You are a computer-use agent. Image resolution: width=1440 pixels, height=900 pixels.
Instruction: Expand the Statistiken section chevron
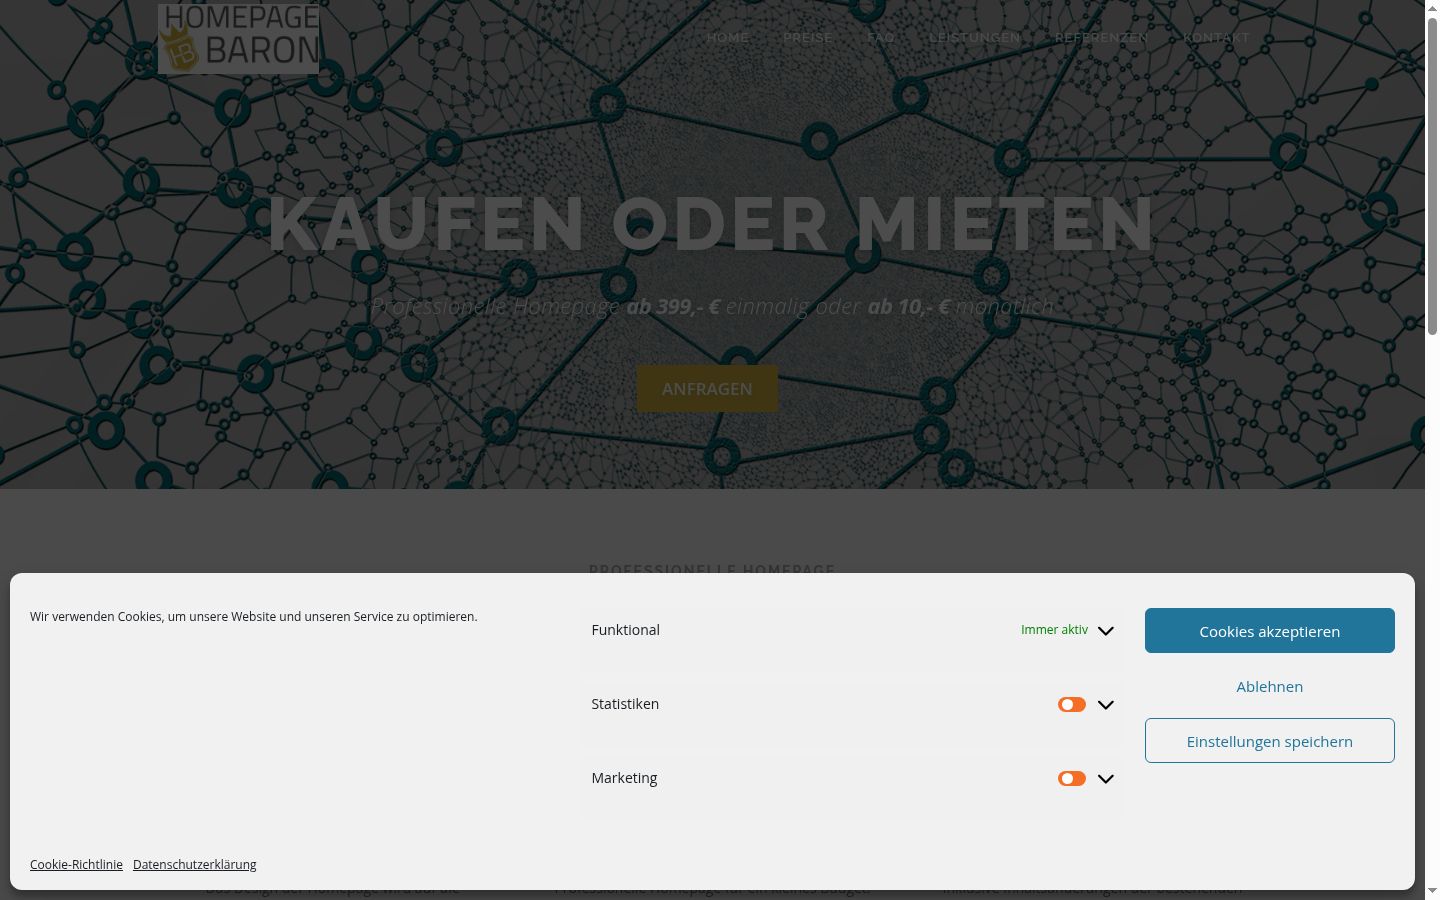click(x=1105, y=705)
